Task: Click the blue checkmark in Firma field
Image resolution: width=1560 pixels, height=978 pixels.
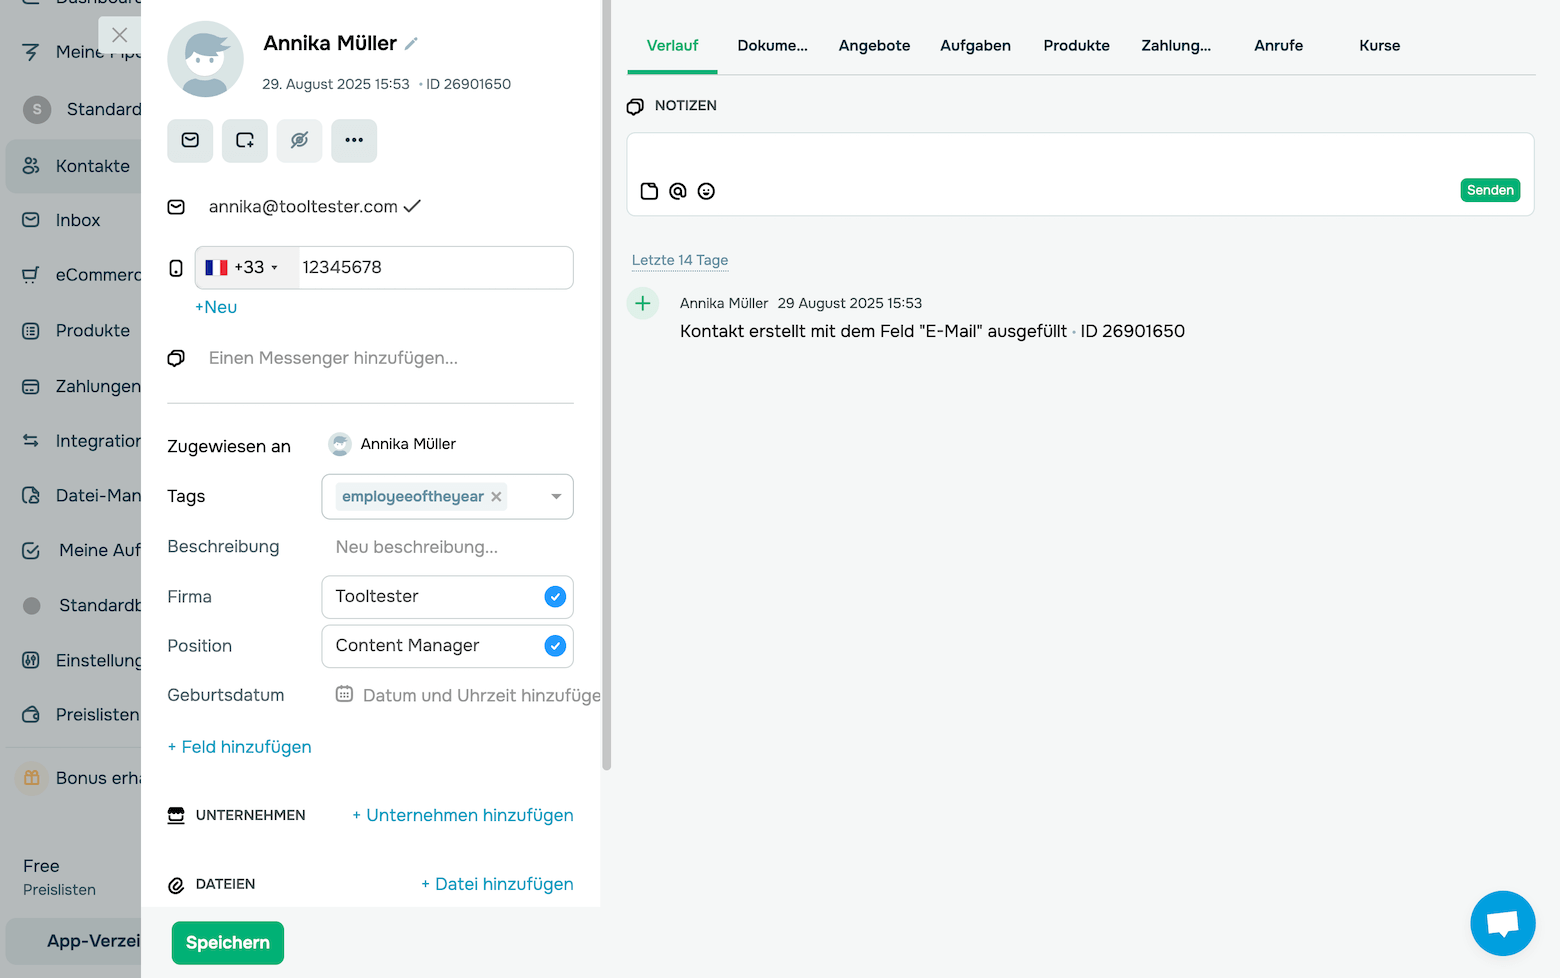Action: [x=555, y=597]
